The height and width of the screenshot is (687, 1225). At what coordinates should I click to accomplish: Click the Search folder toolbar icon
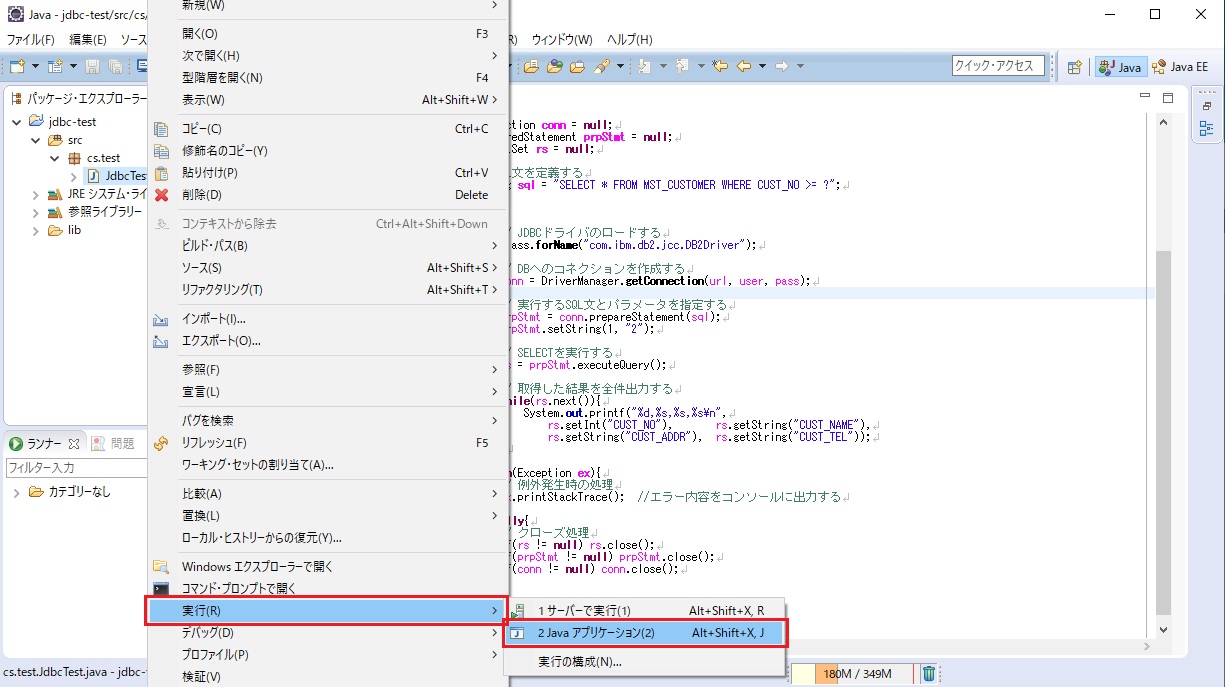pos(577,66)
